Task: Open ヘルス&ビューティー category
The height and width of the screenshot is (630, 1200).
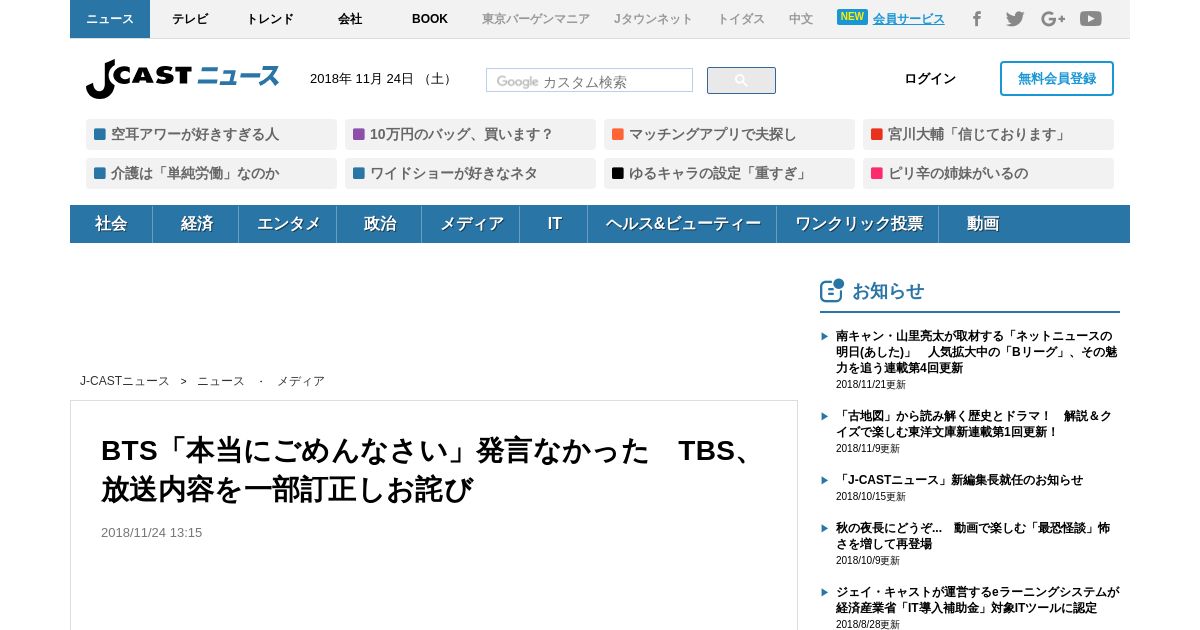Action: (682, 224)
